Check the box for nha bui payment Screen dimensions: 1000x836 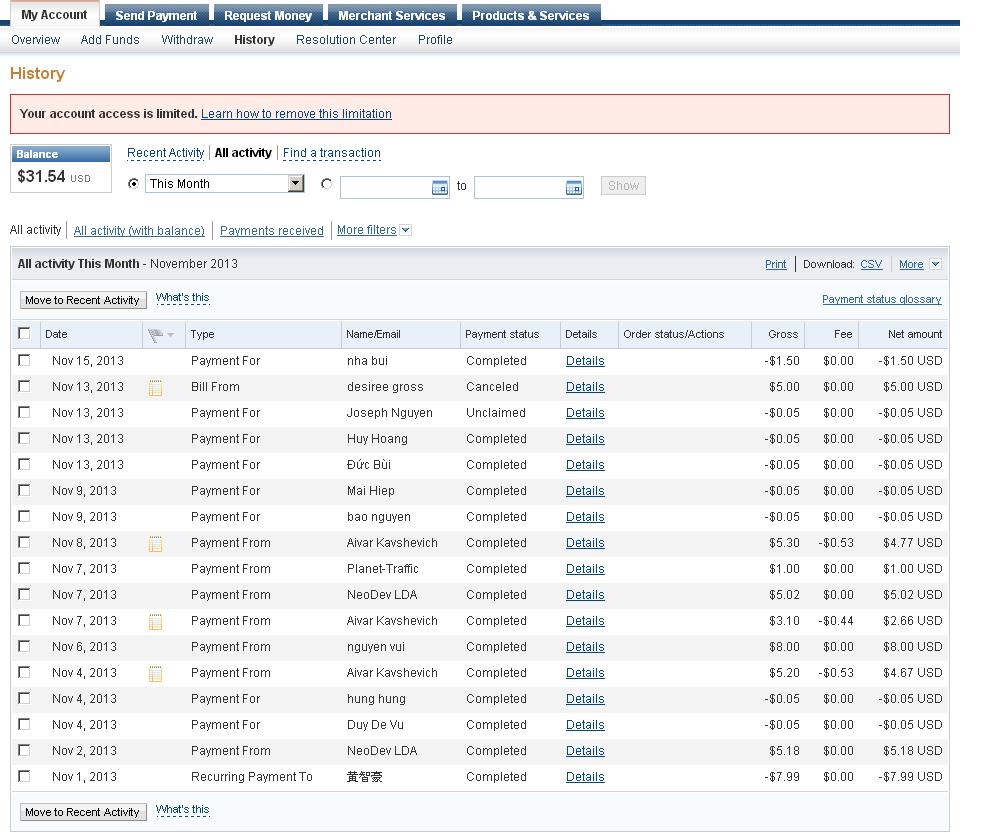tap(25, 361)
